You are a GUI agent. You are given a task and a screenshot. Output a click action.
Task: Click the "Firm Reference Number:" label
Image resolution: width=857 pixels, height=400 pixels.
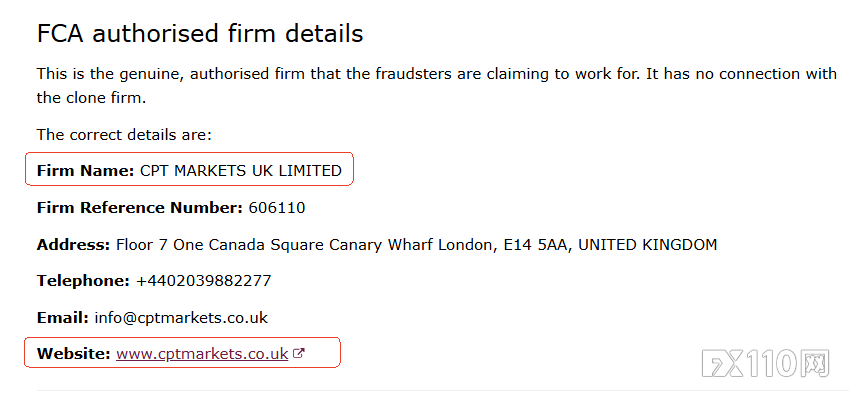pyautogui.click(x=139, y=208)
